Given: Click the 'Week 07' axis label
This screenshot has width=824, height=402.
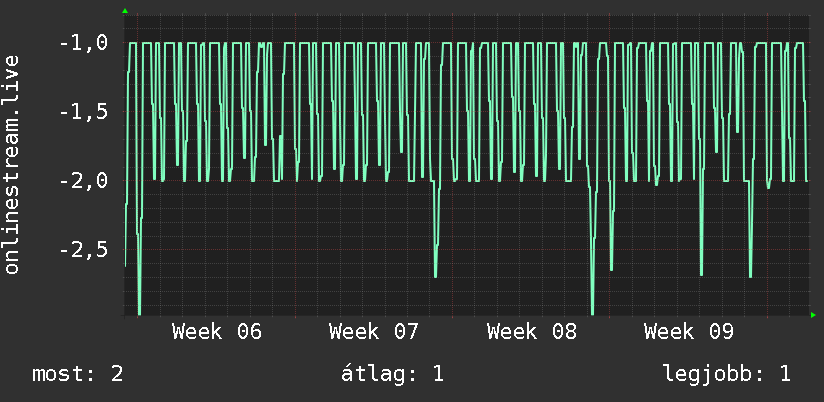Looking at the screenshot, I should tap(374, 332).
